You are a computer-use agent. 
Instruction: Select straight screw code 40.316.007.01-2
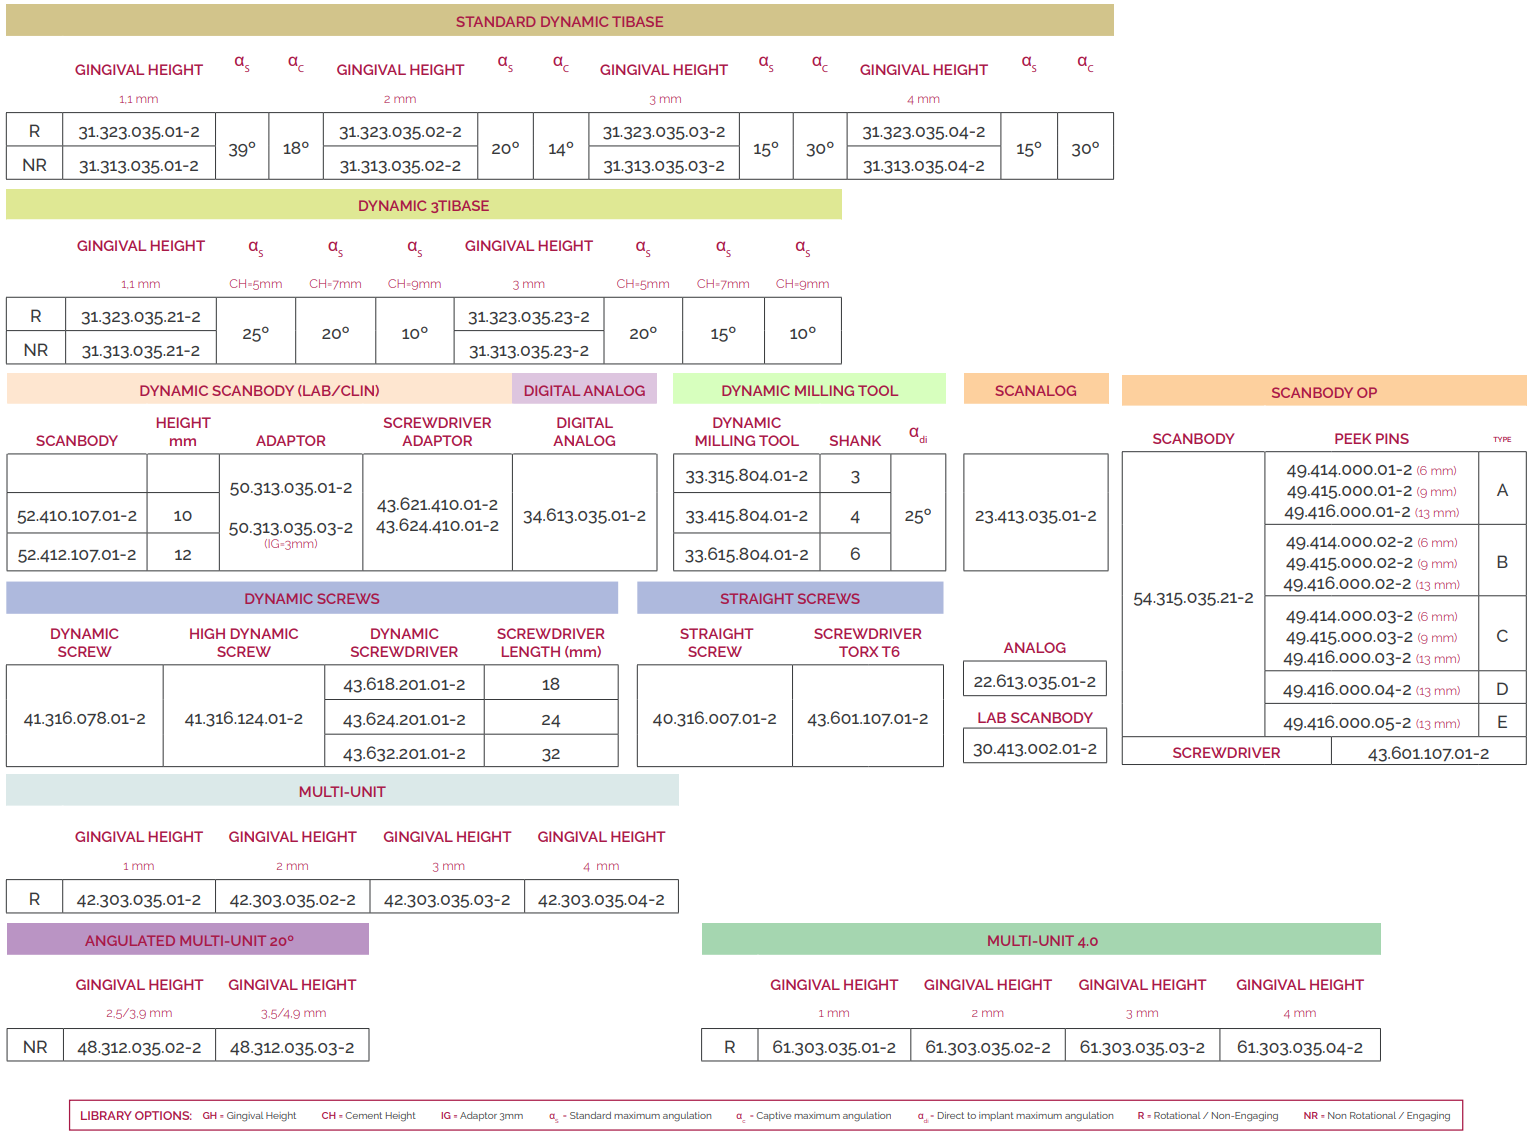714,718
